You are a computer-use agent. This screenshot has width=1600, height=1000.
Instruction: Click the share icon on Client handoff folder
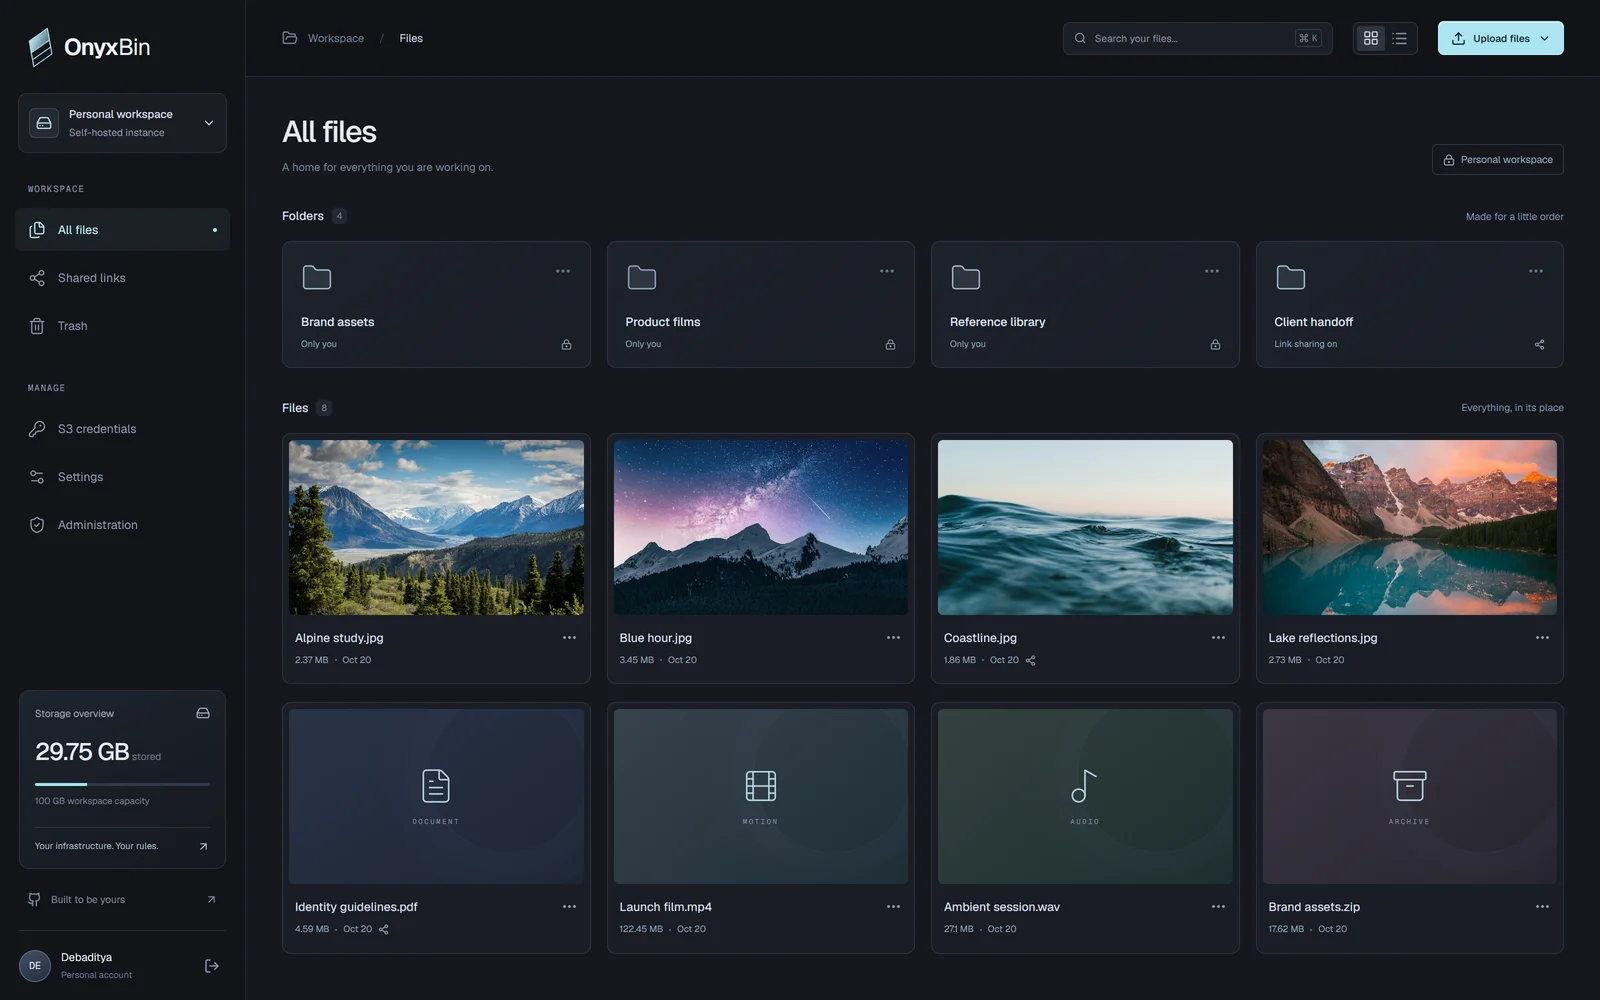(1540, 345)
